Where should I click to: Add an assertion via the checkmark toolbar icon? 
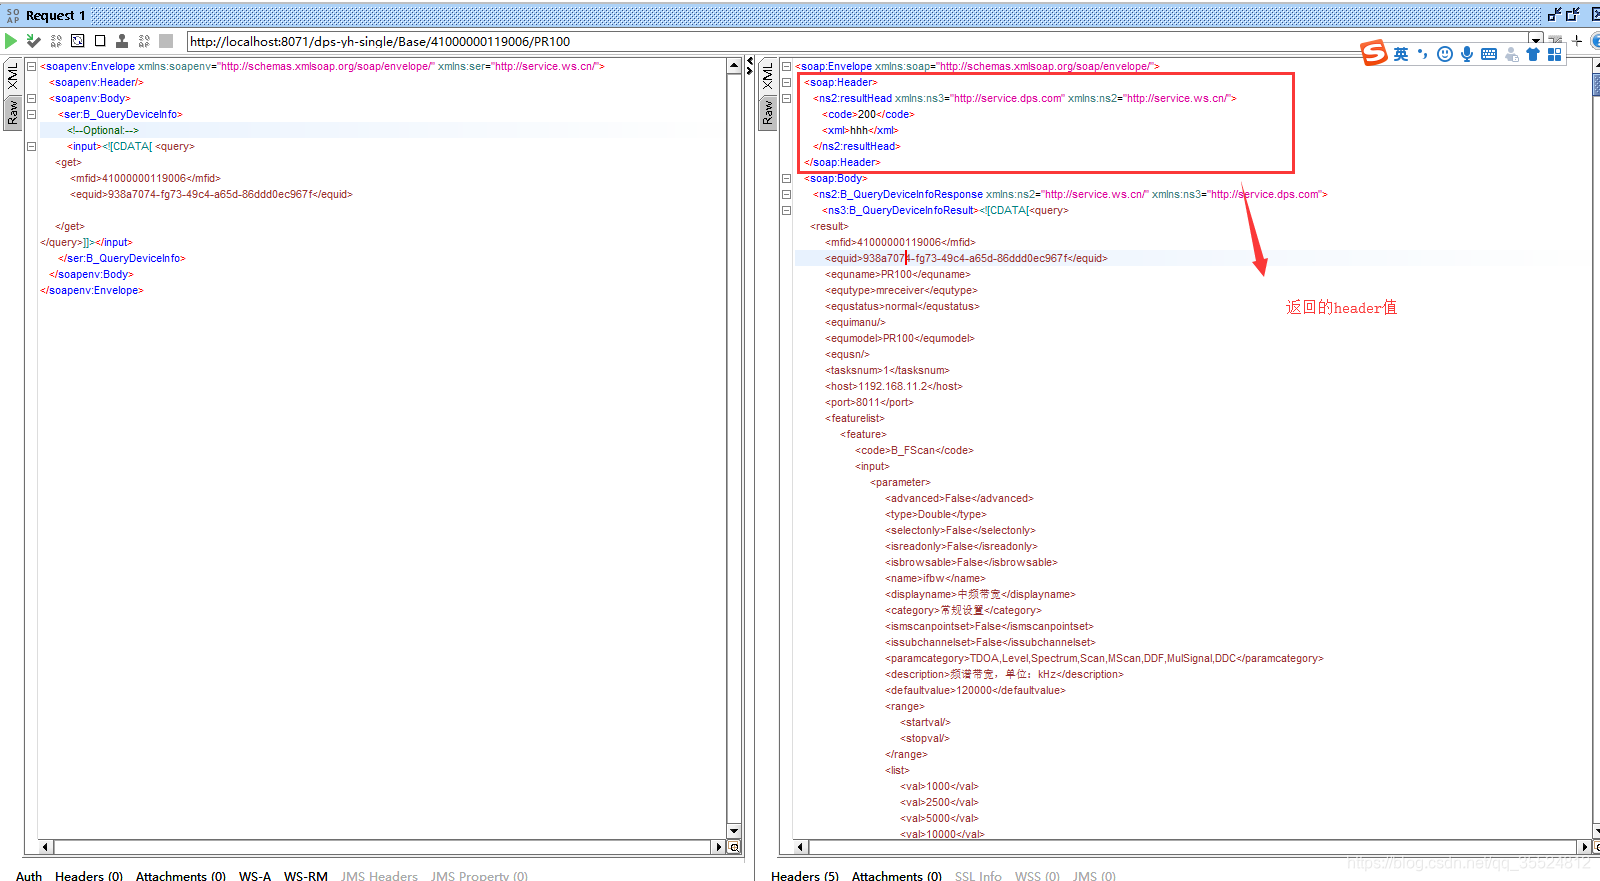(33, 41)
